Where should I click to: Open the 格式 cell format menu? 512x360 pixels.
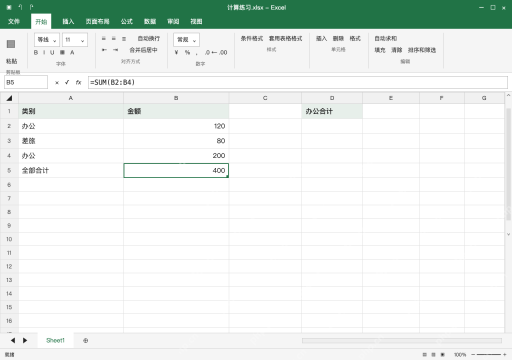click(355, 39)
